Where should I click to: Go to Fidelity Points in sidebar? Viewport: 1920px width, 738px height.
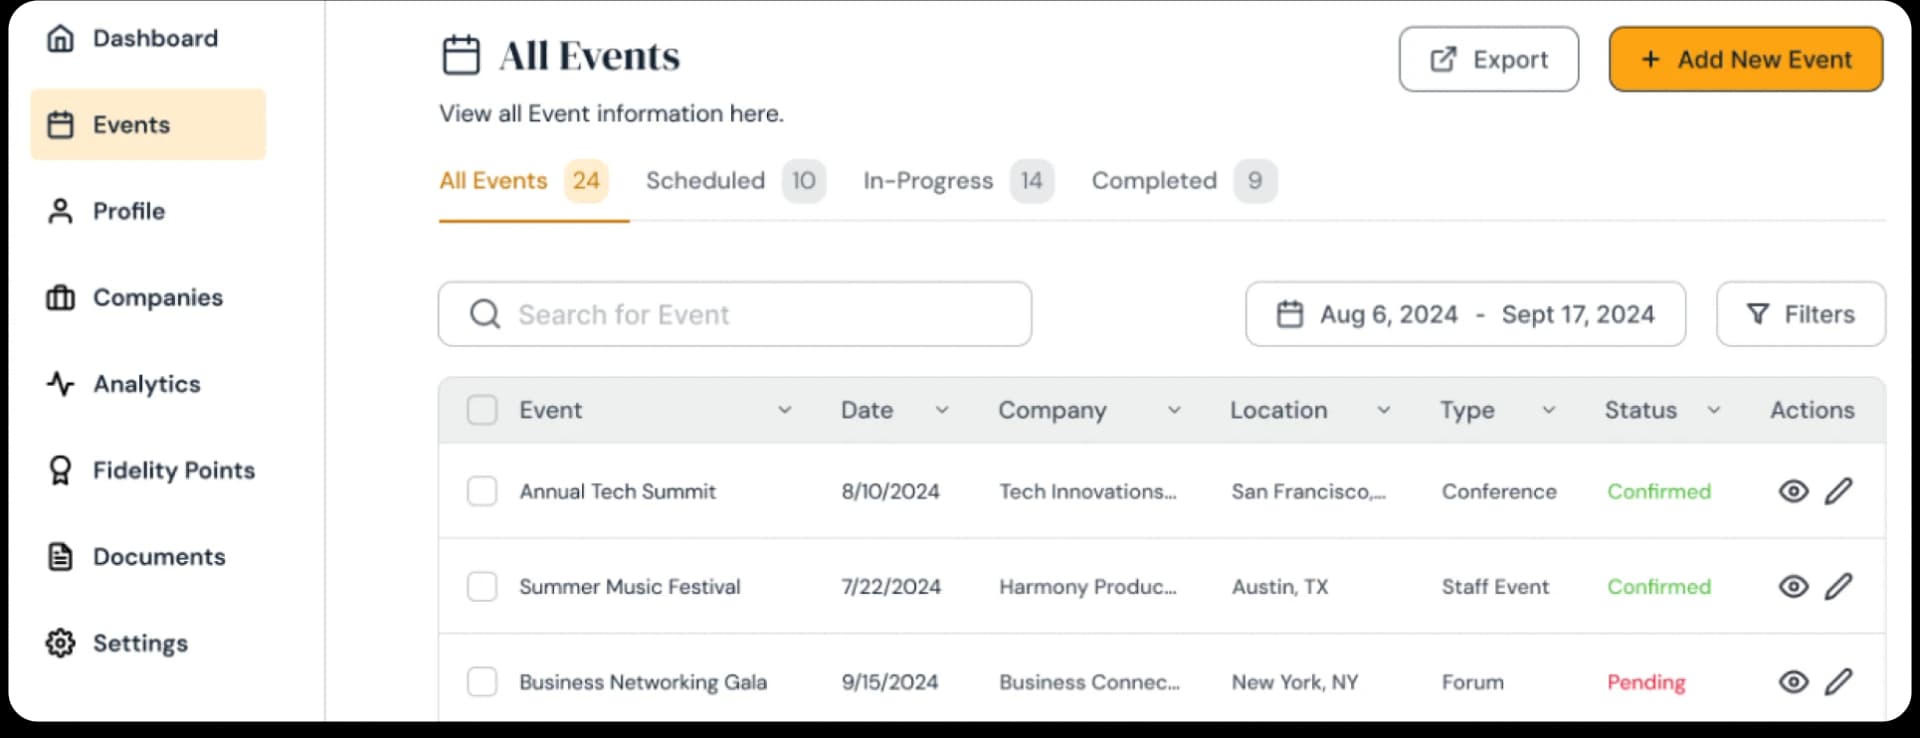[173, 470]
